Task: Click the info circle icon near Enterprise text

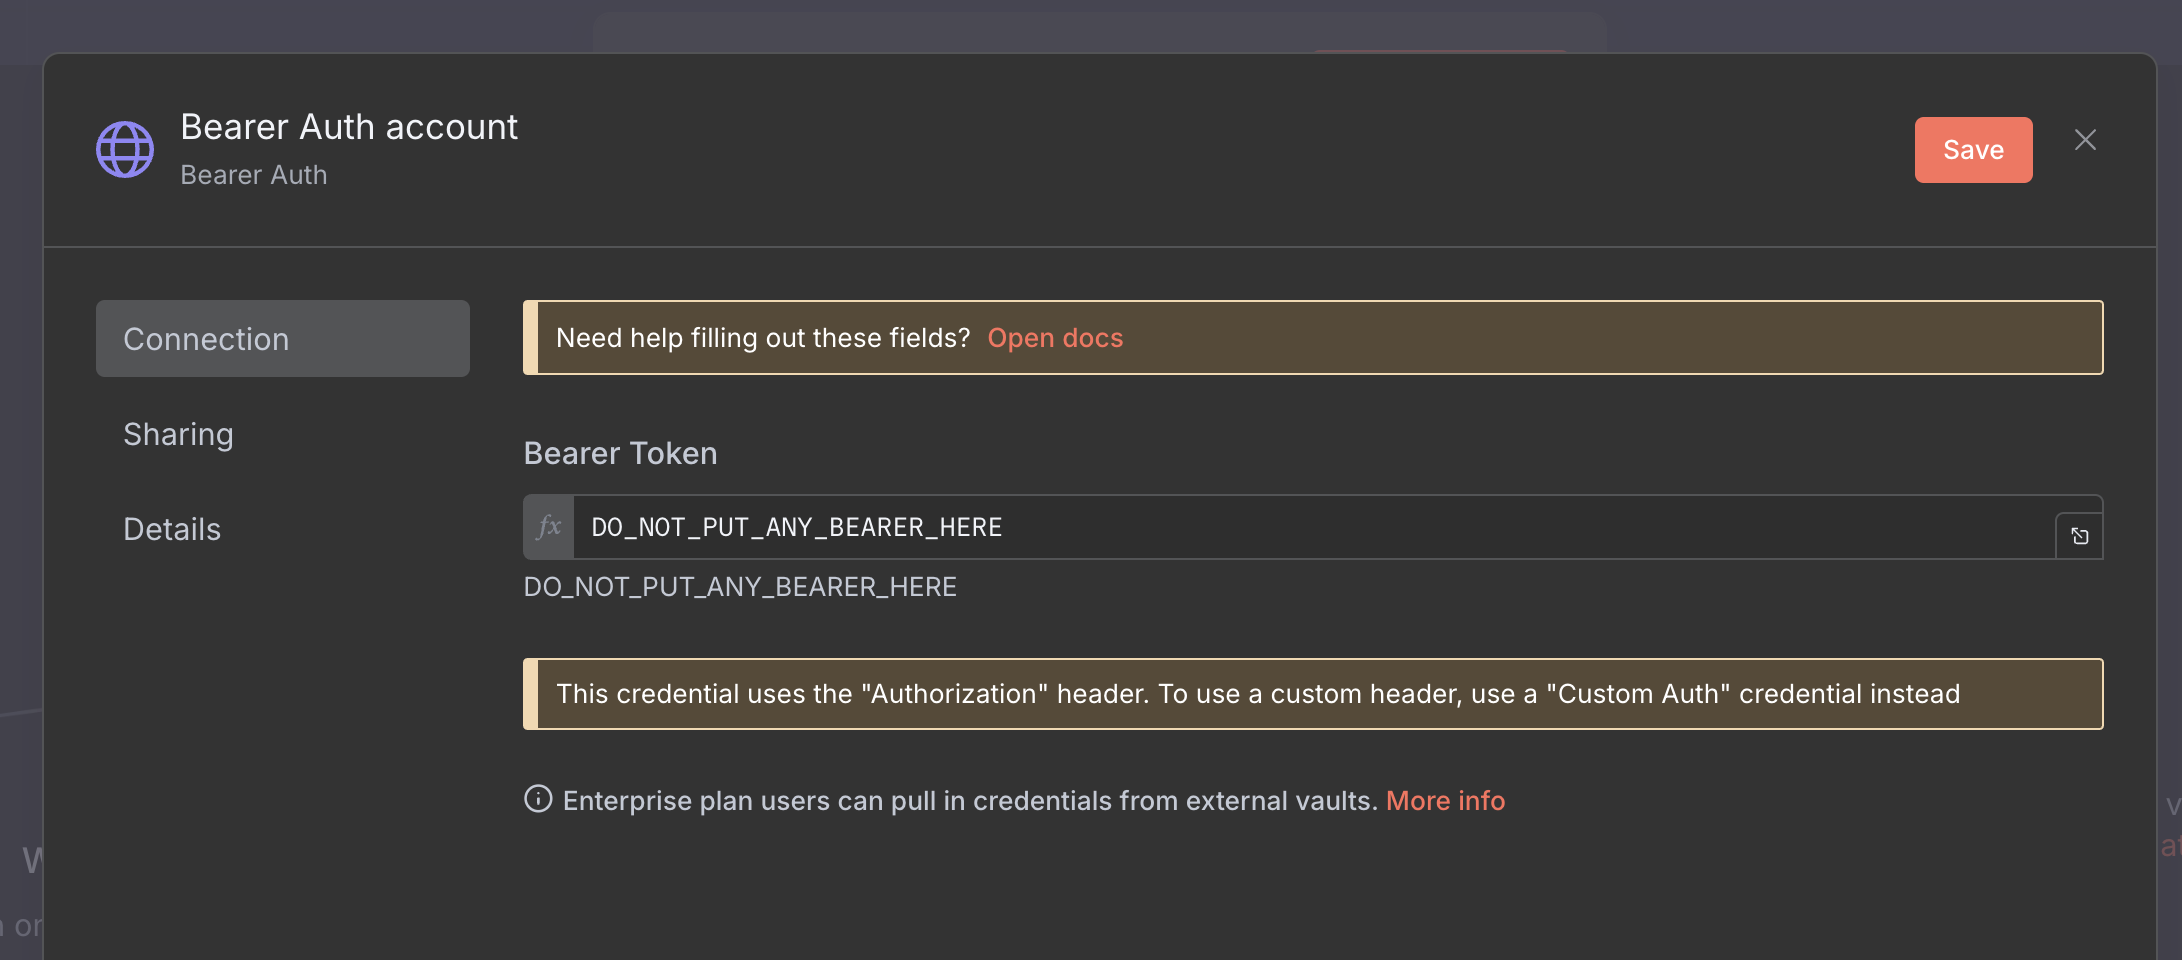Action: [x=538, y=799]
